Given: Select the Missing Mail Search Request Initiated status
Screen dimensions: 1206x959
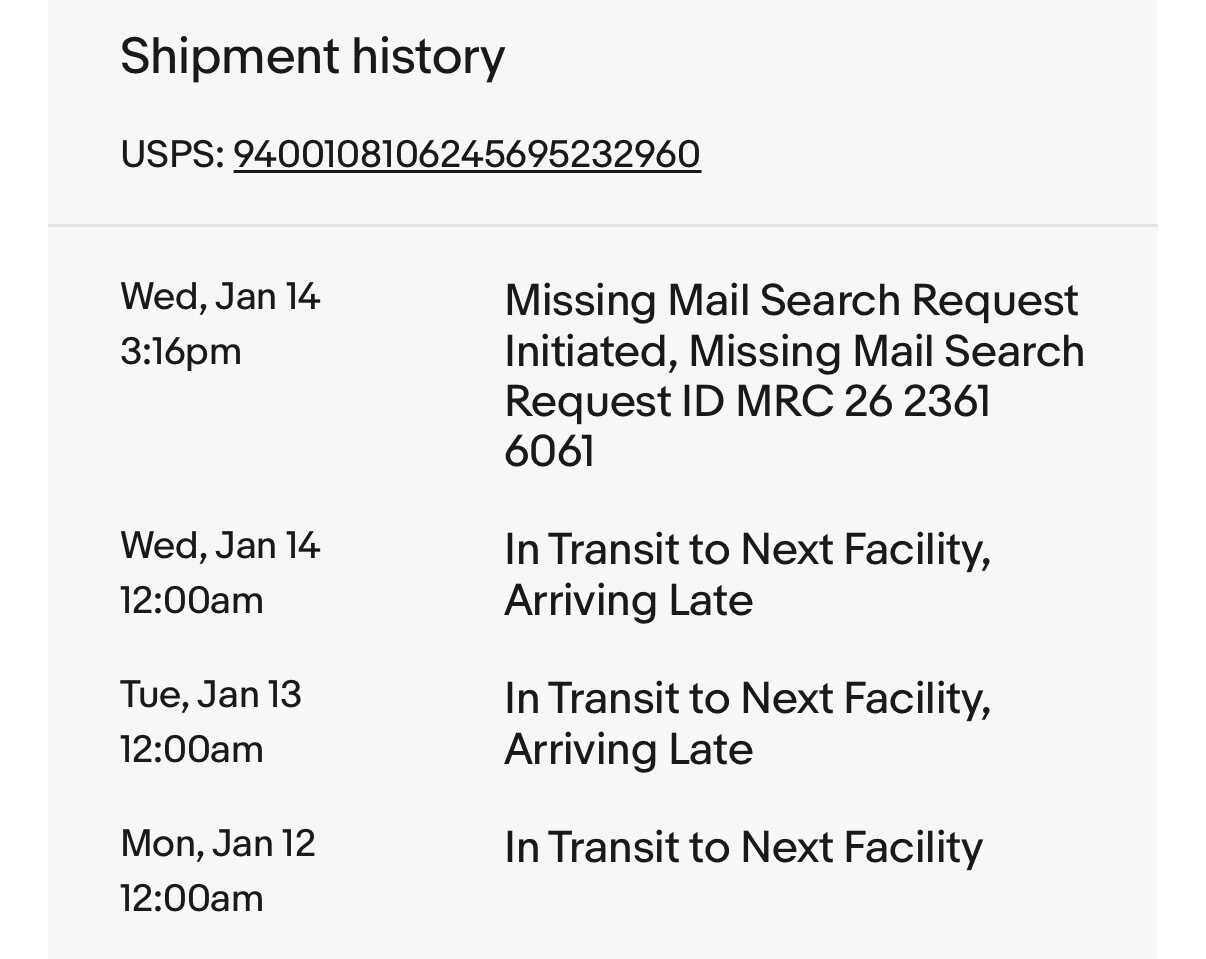Looking at the screenshot, I should click(x=791, y=300).
